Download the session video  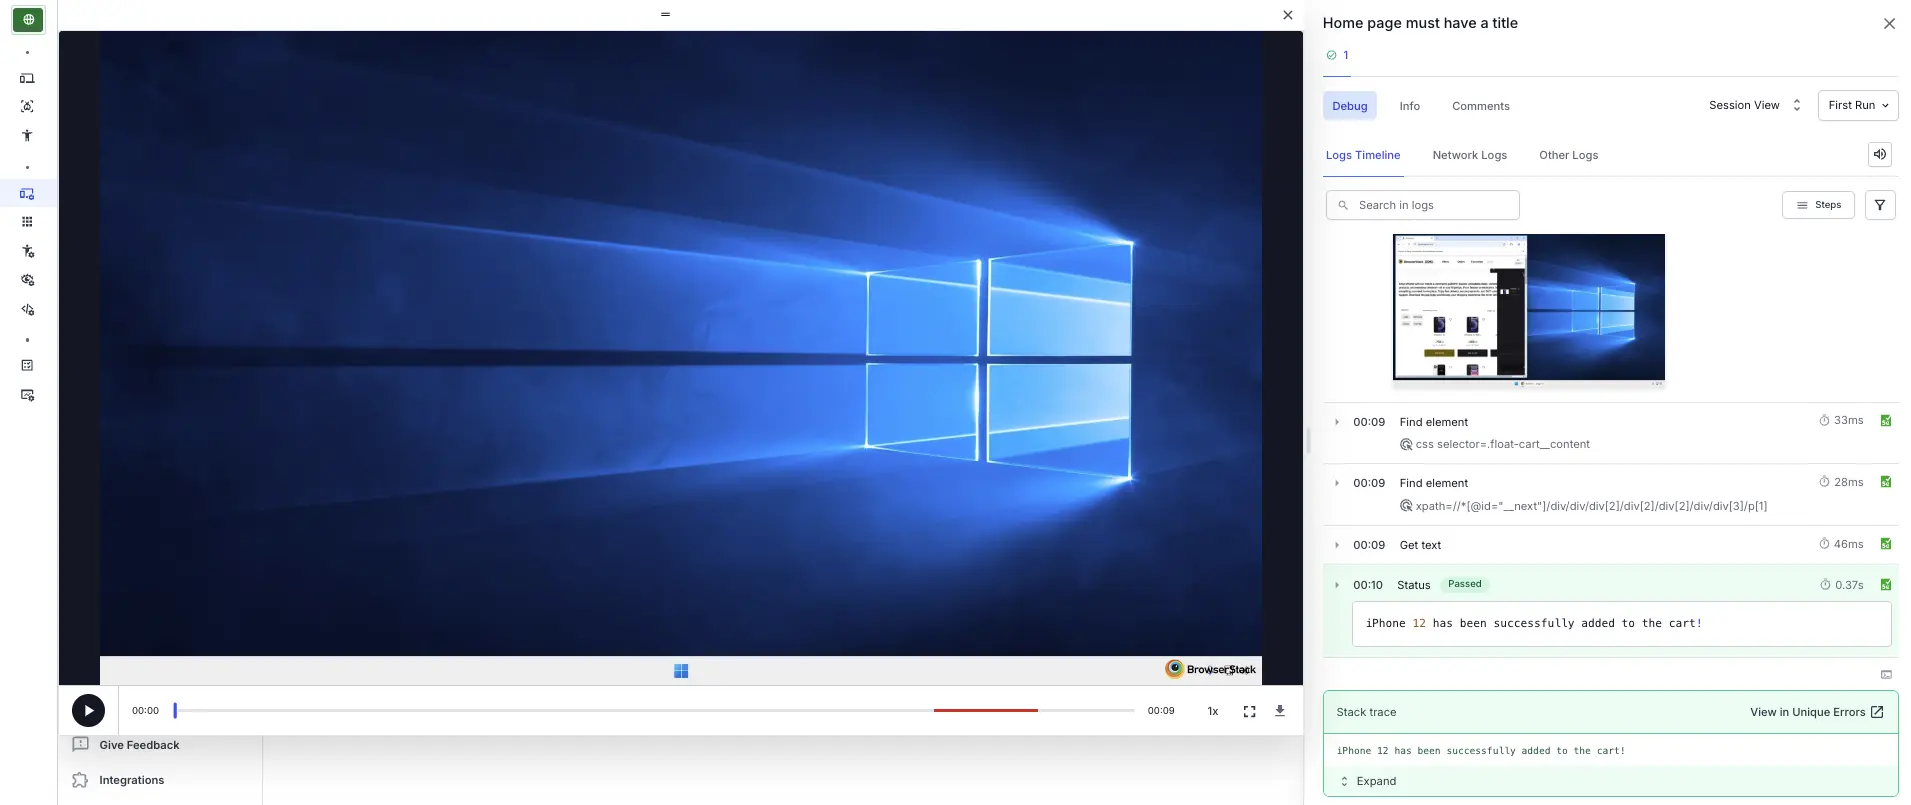point(1279,711)
